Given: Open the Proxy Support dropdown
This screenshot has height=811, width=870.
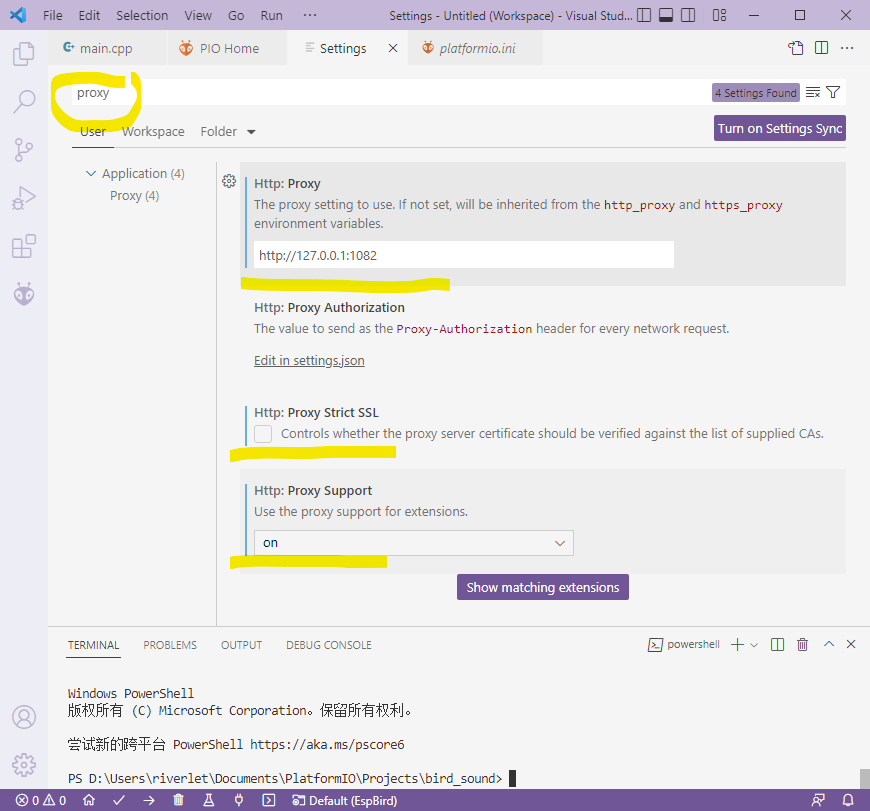Looking at the screenshot, I should click(413, 542).
